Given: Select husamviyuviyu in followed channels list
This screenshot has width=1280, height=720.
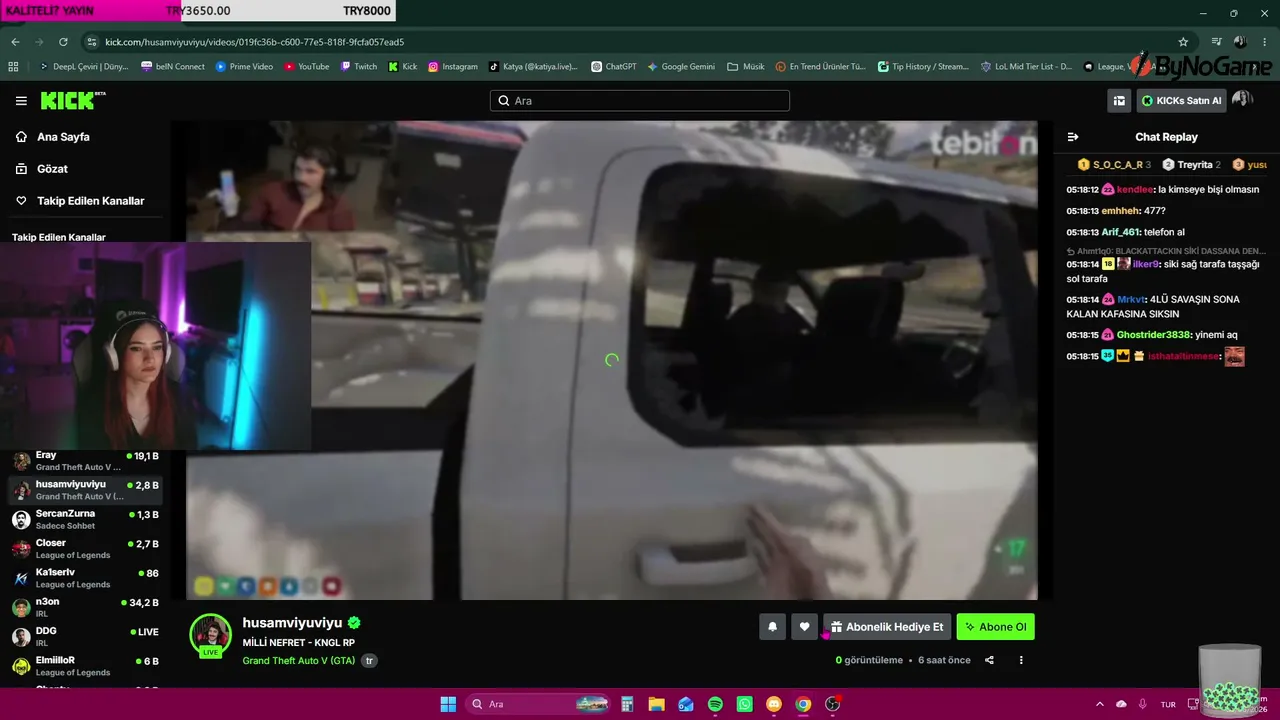Looking at the screenshot, I should pos(85,490).
